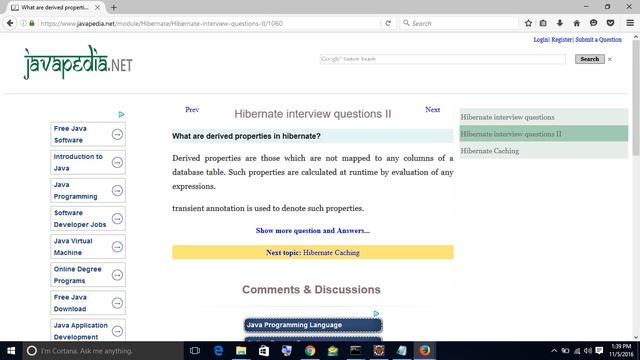Open the smiley chat icon in toolbar
Image resolution: width=640 pixels, height=360 pixels.
[593, 23]
